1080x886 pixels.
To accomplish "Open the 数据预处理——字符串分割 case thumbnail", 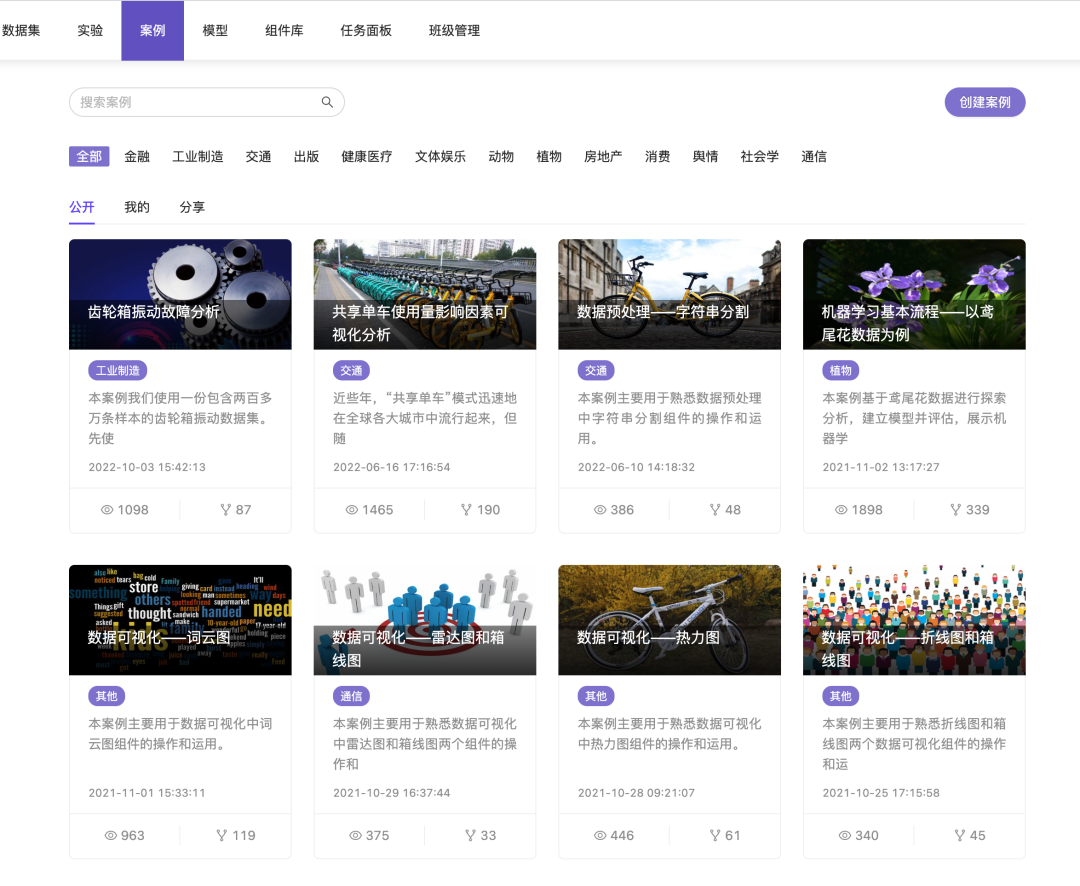I will click(x=669, y=294).
